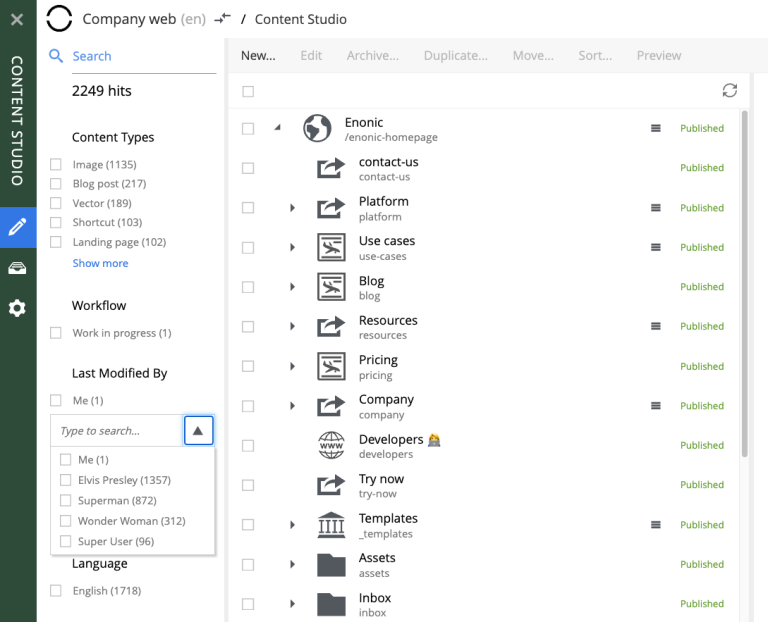Click the search magnifier icon
Image resolution: width=768 pixels, height=622 pixels.
[x=56, y=56]
